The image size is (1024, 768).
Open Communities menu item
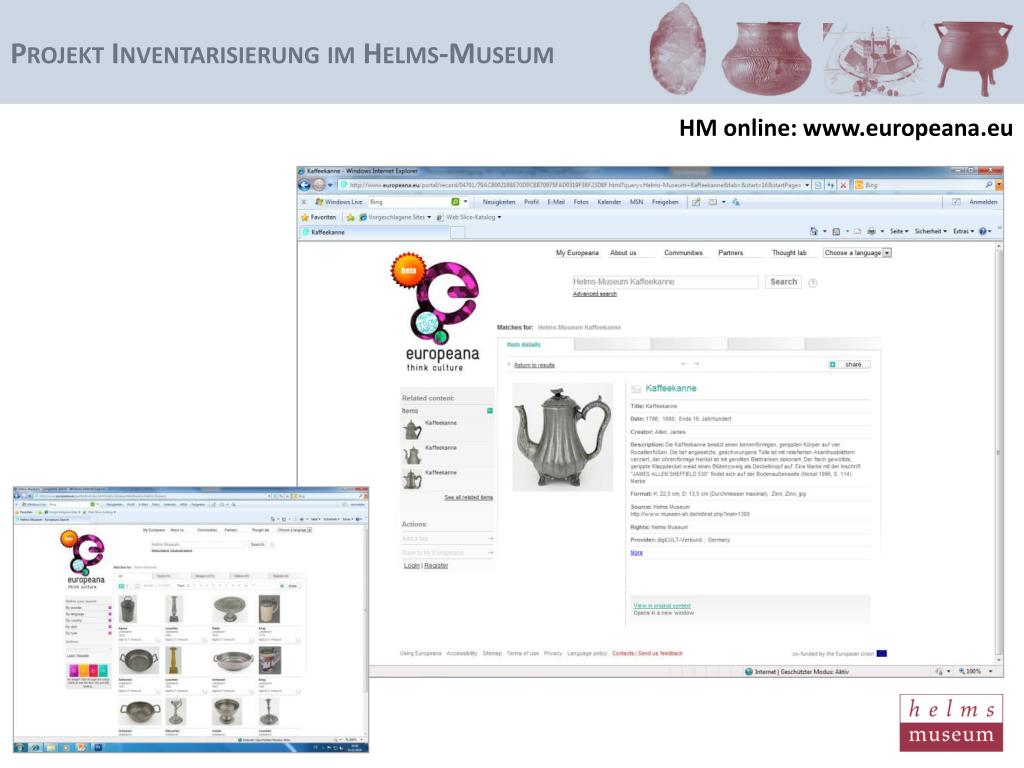(x=683, y=253)
